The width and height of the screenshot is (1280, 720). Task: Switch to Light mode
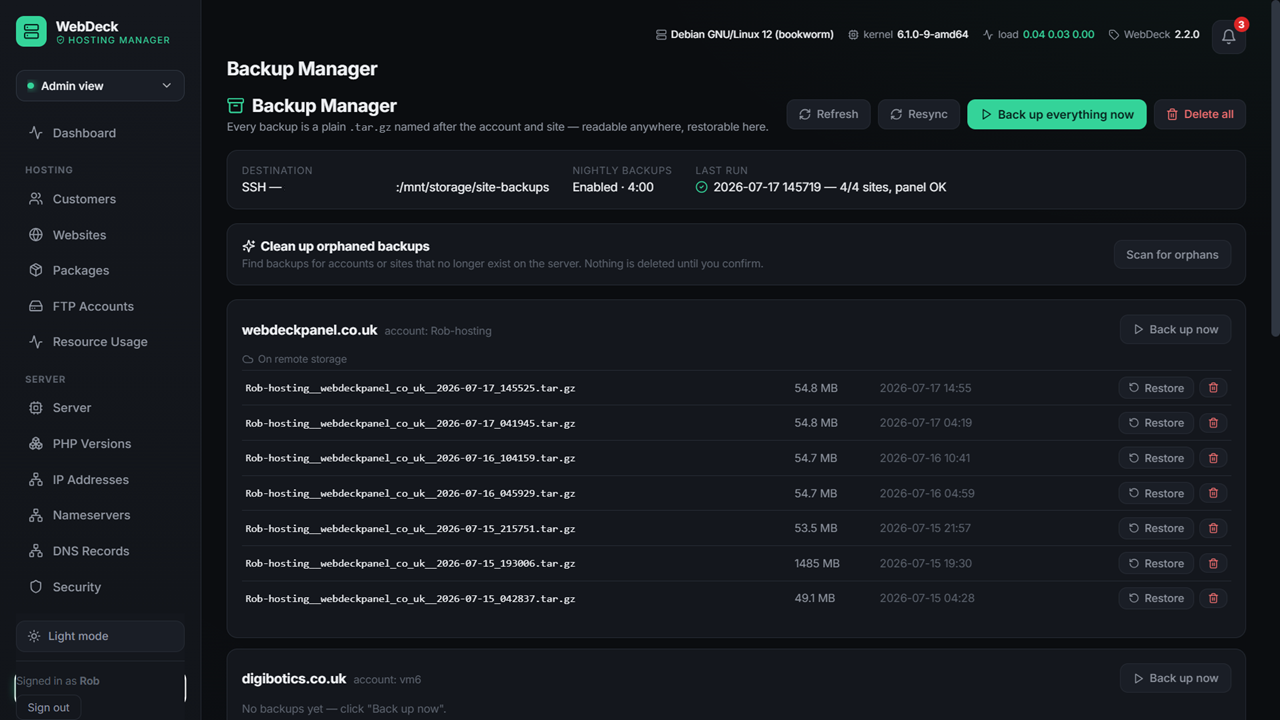coord(100,636)
